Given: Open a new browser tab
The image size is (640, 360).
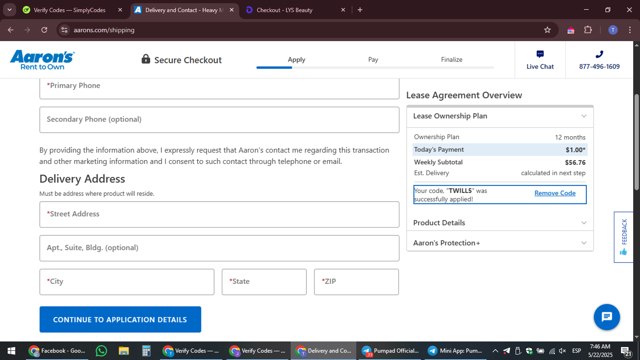Looking at the screenshot, I should (360, 10).
